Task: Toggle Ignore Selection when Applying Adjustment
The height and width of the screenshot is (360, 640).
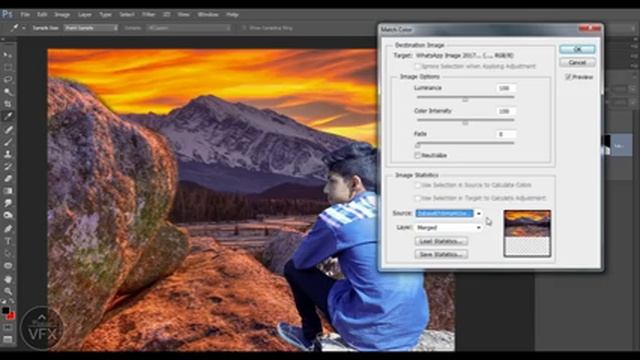Action: point(417,66)
